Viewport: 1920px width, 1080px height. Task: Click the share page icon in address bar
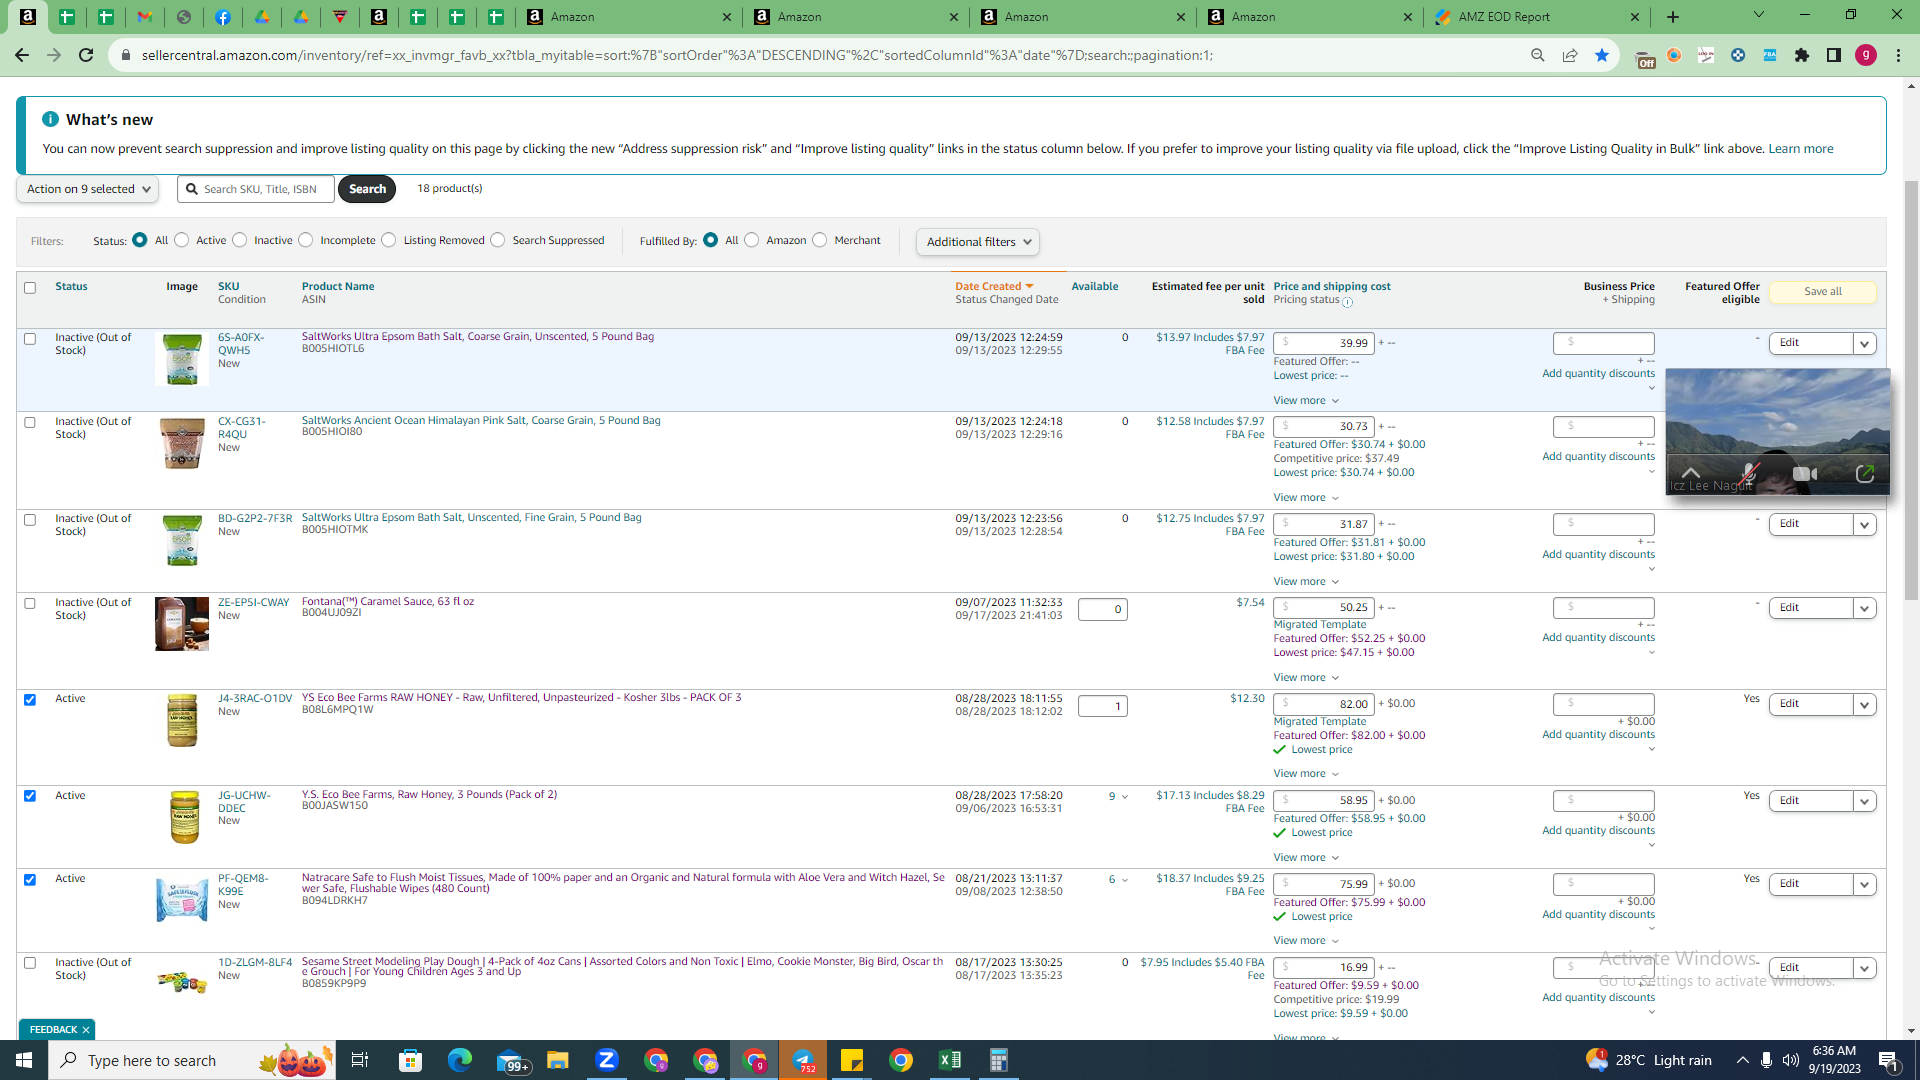point(1570,55)
